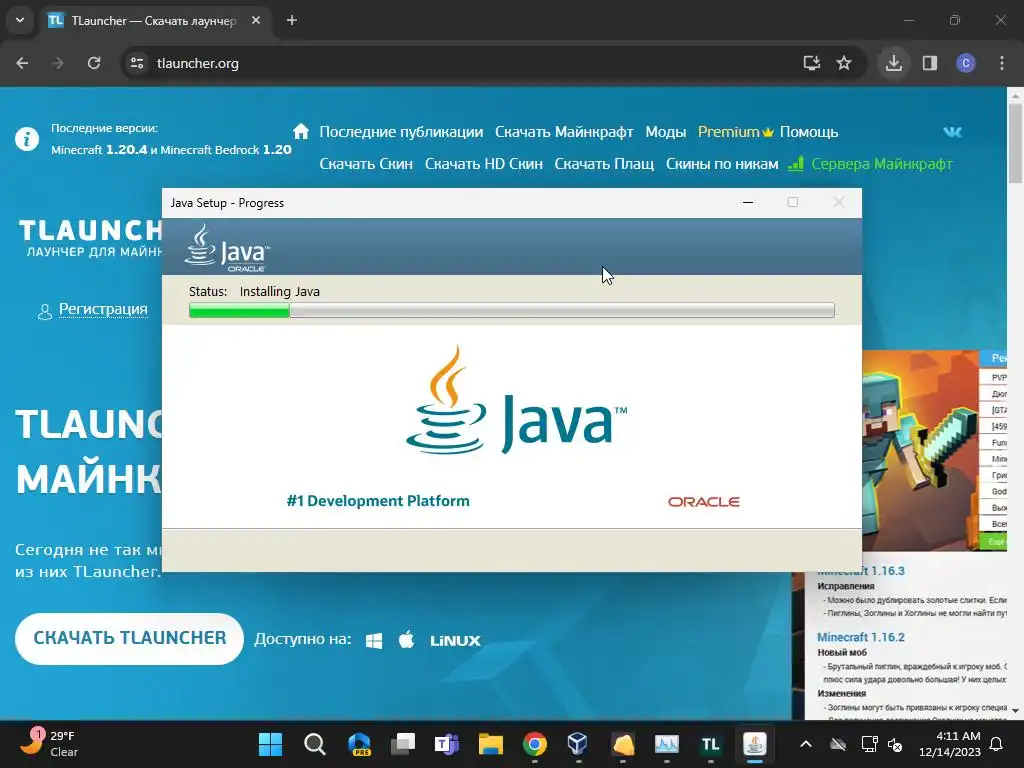
Task: Switch to Chrome on the taskbar
Action: point(535,744)
